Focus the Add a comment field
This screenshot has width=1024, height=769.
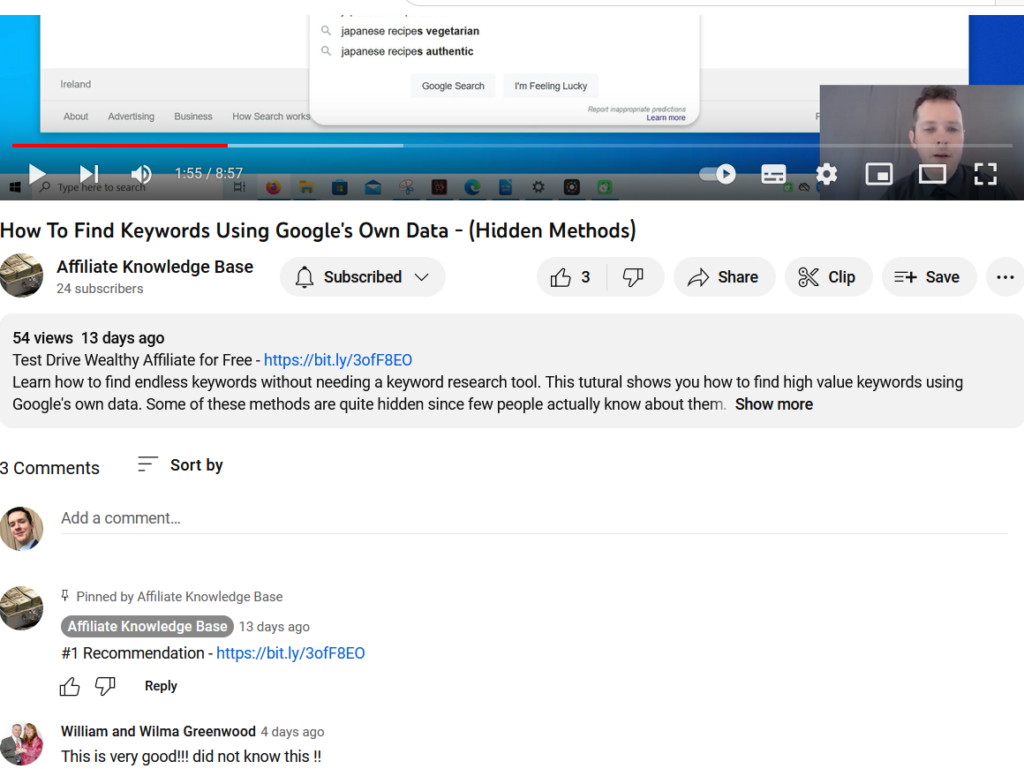click(x=534, y=519)
